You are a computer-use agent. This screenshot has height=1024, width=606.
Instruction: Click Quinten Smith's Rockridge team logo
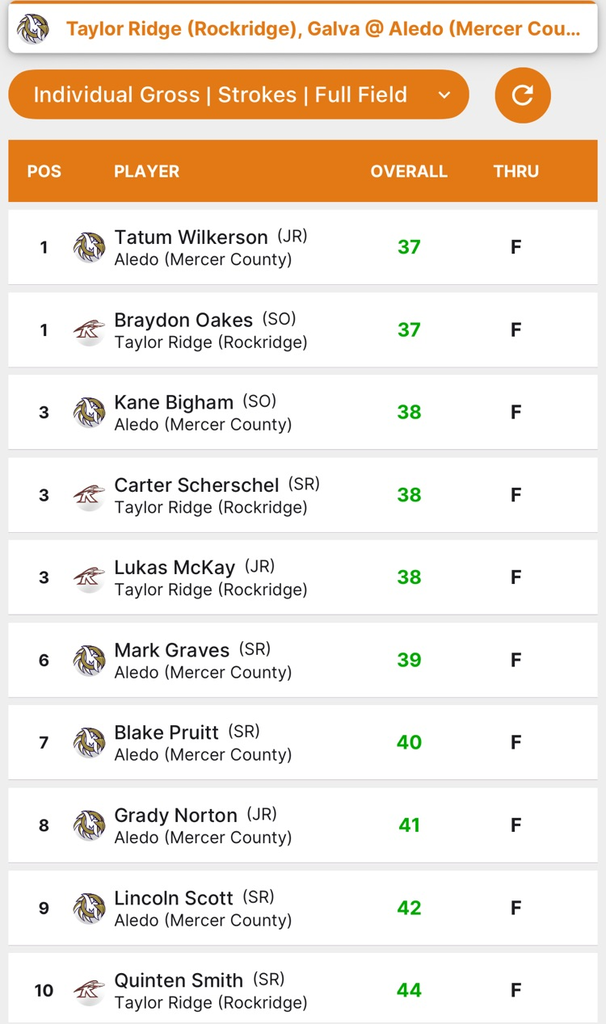(89, 991)
